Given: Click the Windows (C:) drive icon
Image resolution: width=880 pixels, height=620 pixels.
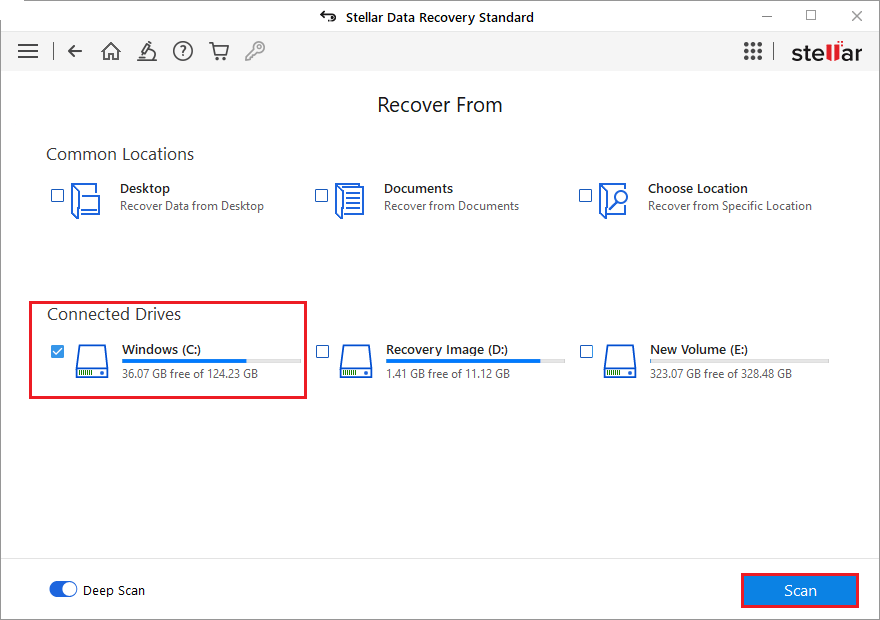Looking at the screenshot, I should [x=92, y=361].
